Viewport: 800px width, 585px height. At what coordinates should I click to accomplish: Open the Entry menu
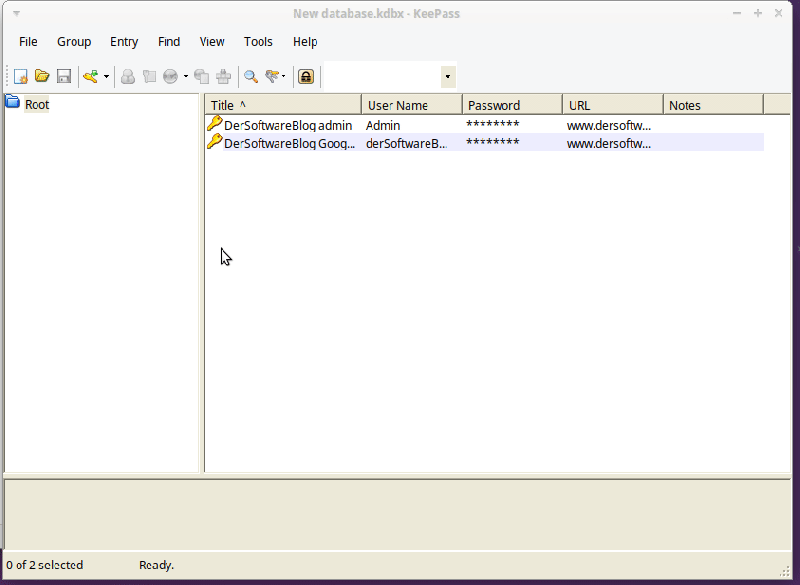point(123,41)
